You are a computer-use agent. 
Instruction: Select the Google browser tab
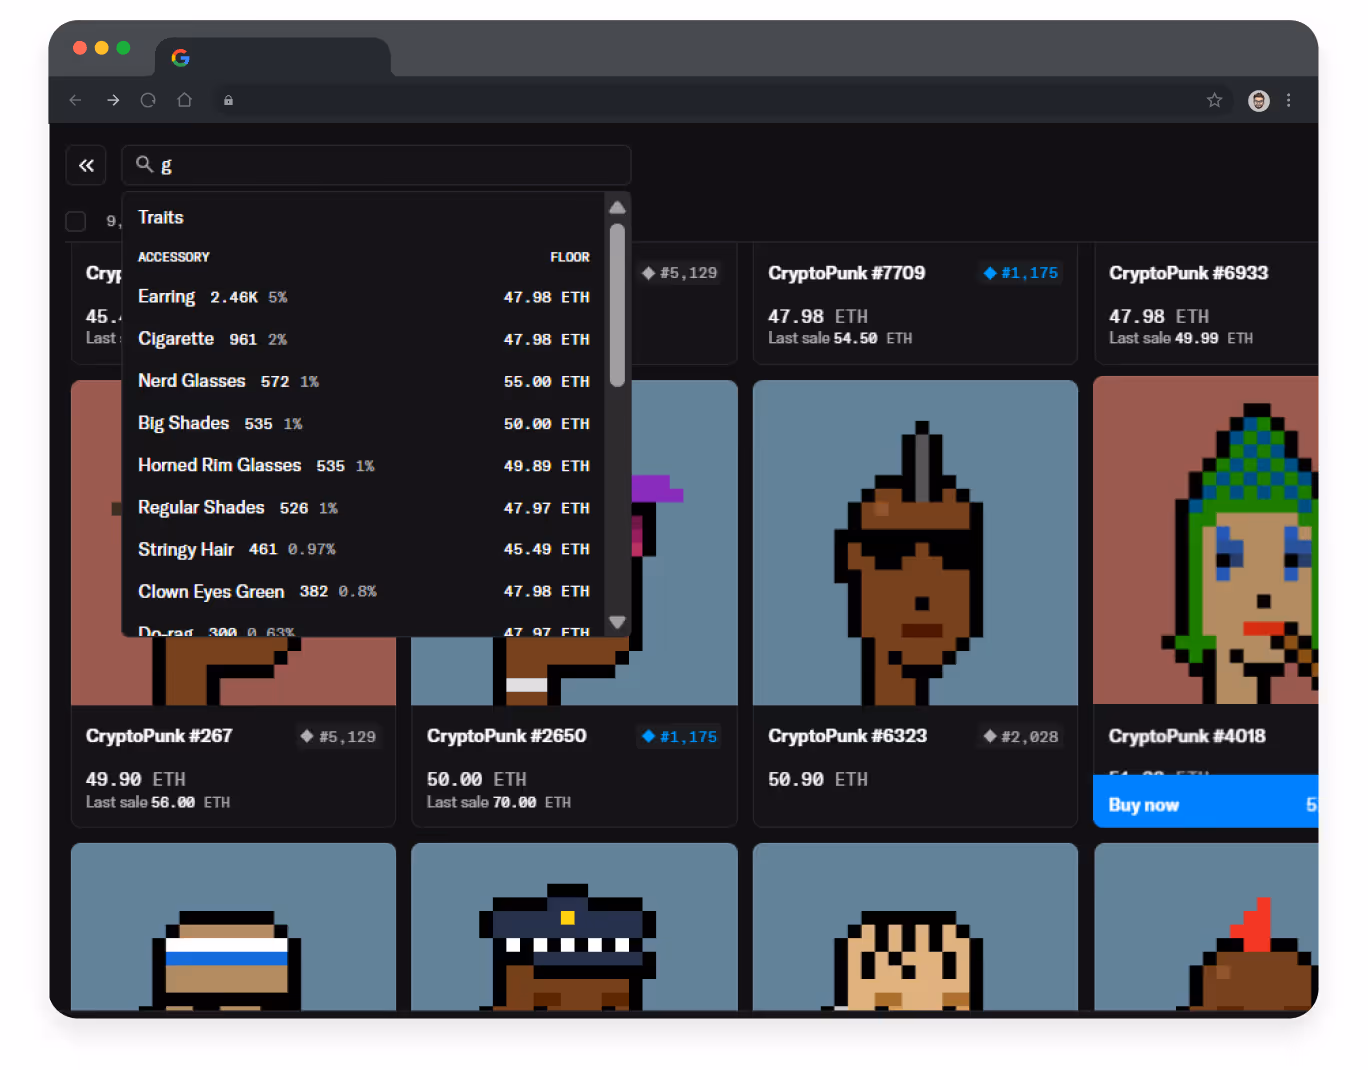[272, 57]
